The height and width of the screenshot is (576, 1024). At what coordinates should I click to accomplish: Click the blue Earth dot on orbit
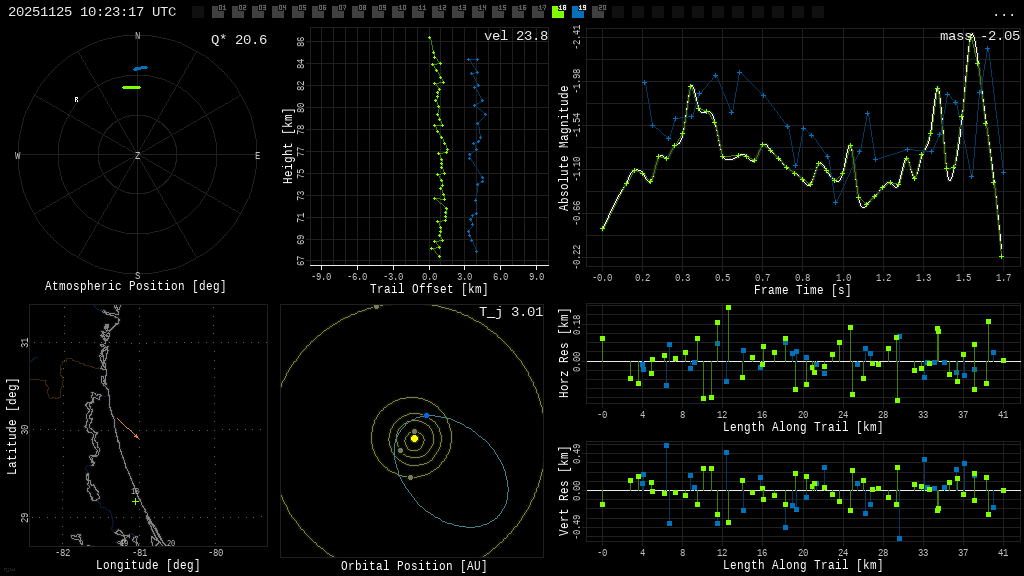426,415
